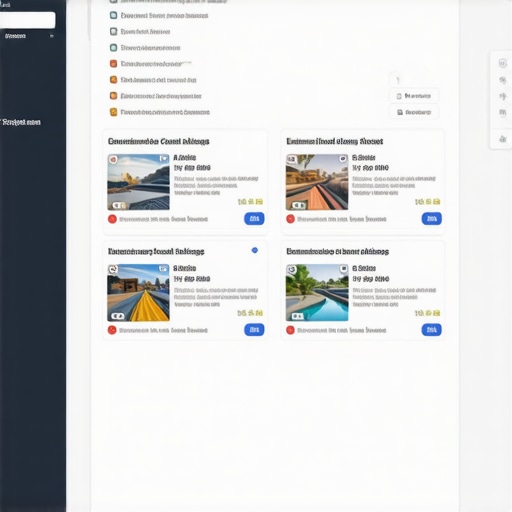512x512 pixels.
Task: Click the red circle icon under the yellow-road thumbnail
Action: pos(112,330)
